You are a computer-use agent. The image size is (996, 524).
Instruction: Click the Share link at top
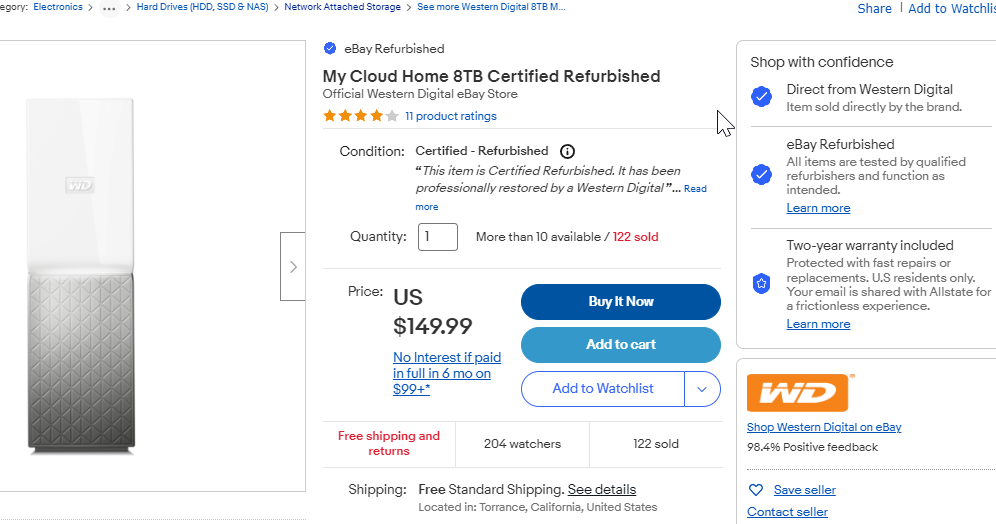coord(874,8)
